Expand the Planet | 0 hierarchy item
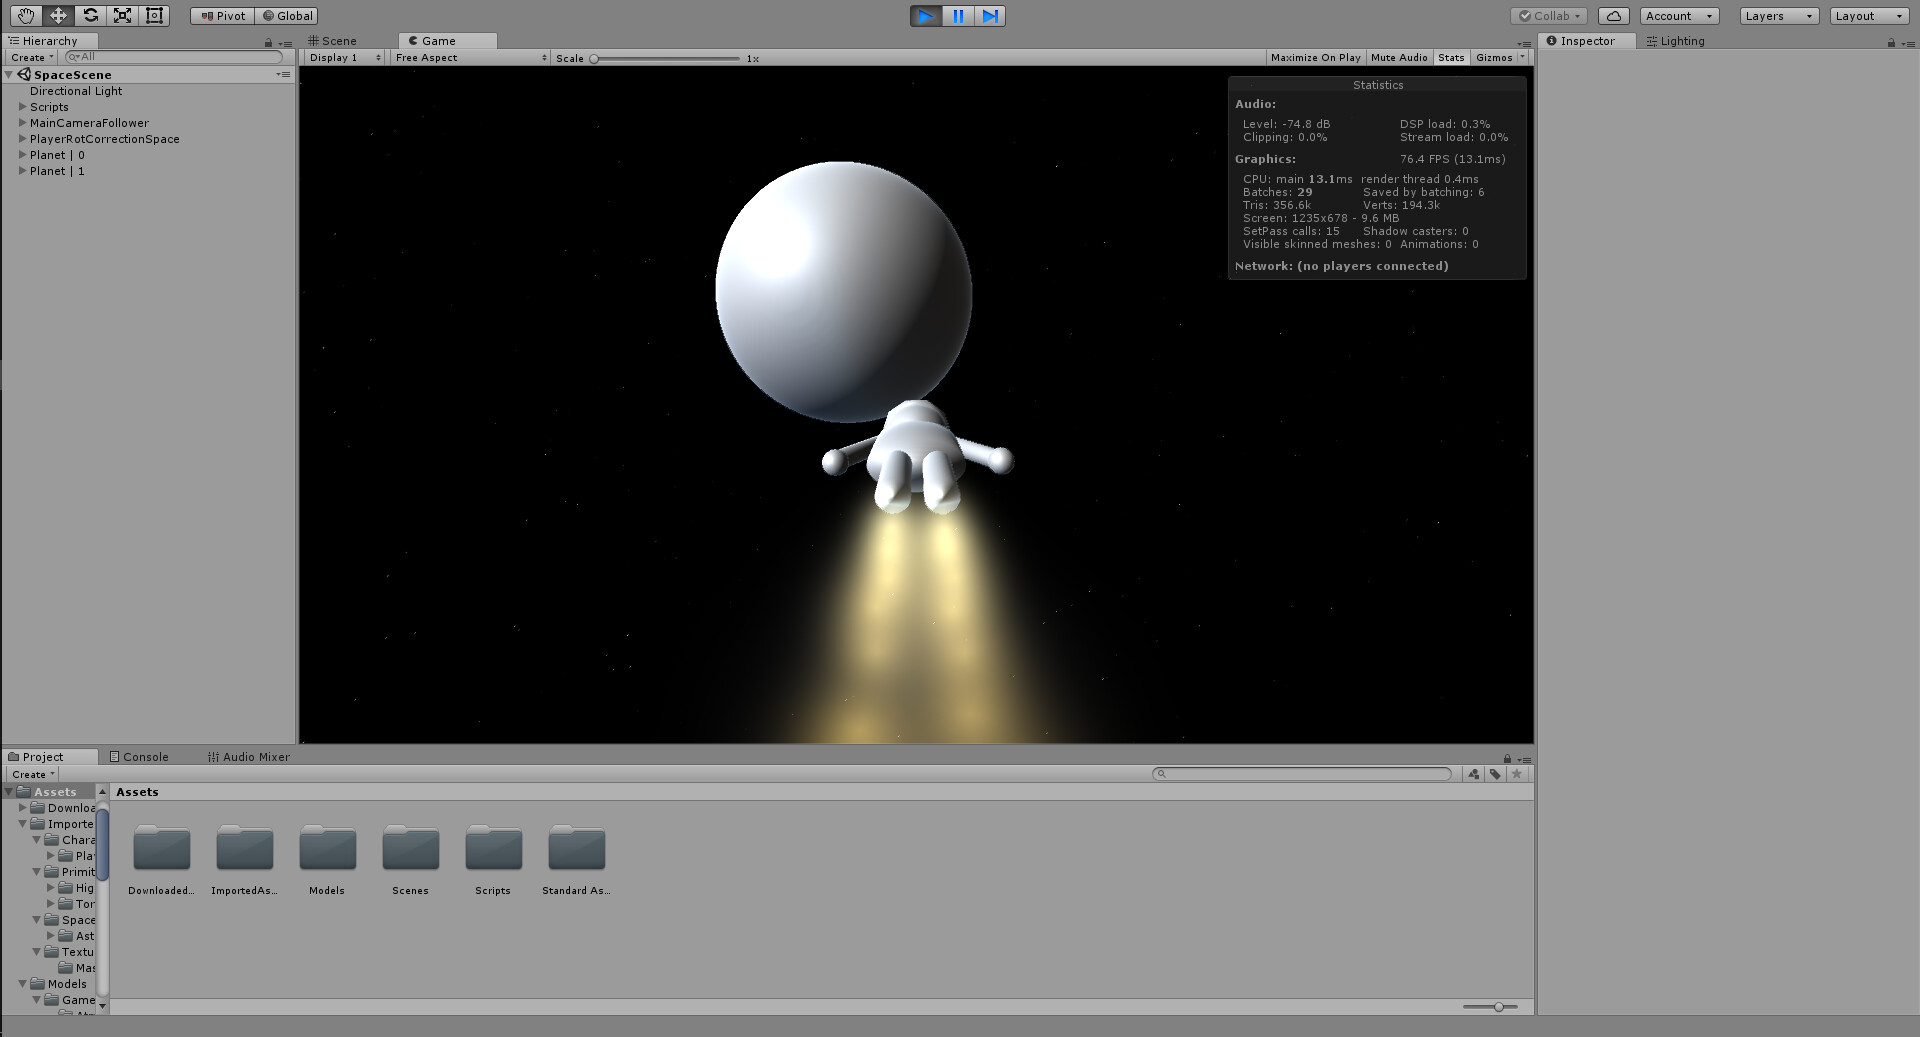 point(22,155)
